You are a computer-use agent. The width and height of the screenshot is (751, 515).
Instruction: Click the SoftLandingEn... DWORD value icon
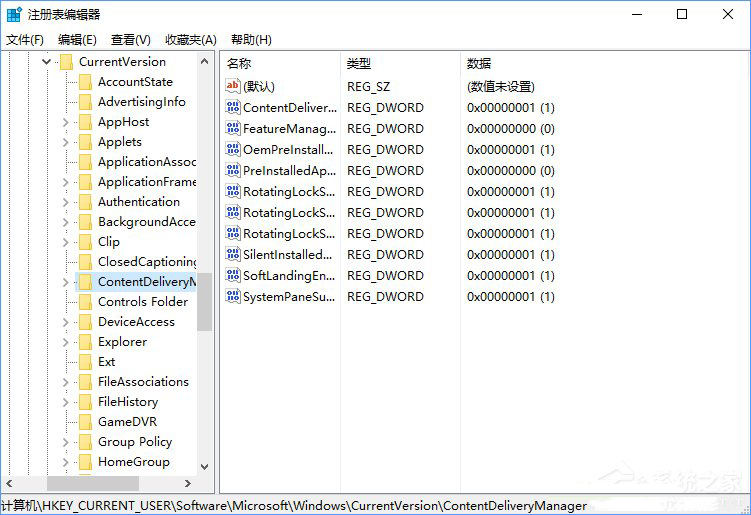tap(233, 275)
